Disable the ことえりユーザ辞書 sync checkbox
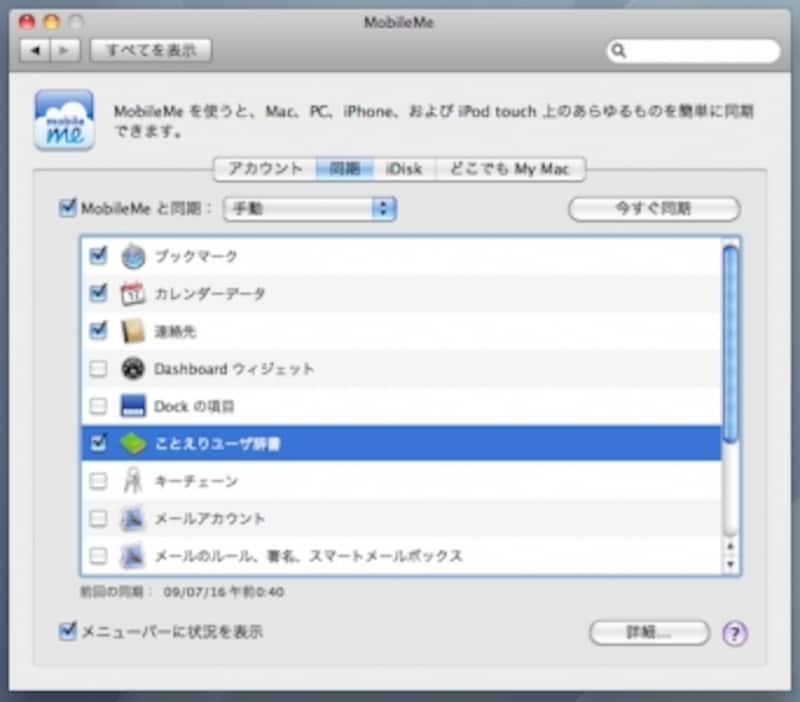This screenshot has height=702, width=800. coord(97,443)
